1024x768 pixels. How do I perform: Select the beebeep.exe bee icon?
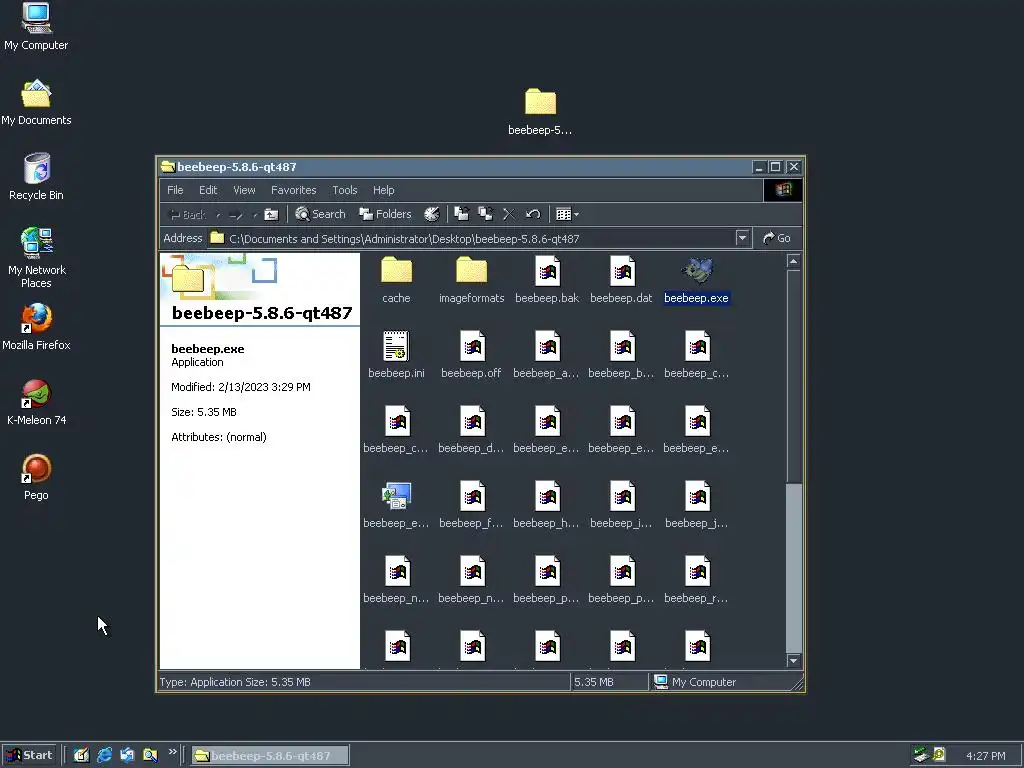[697, 271]
